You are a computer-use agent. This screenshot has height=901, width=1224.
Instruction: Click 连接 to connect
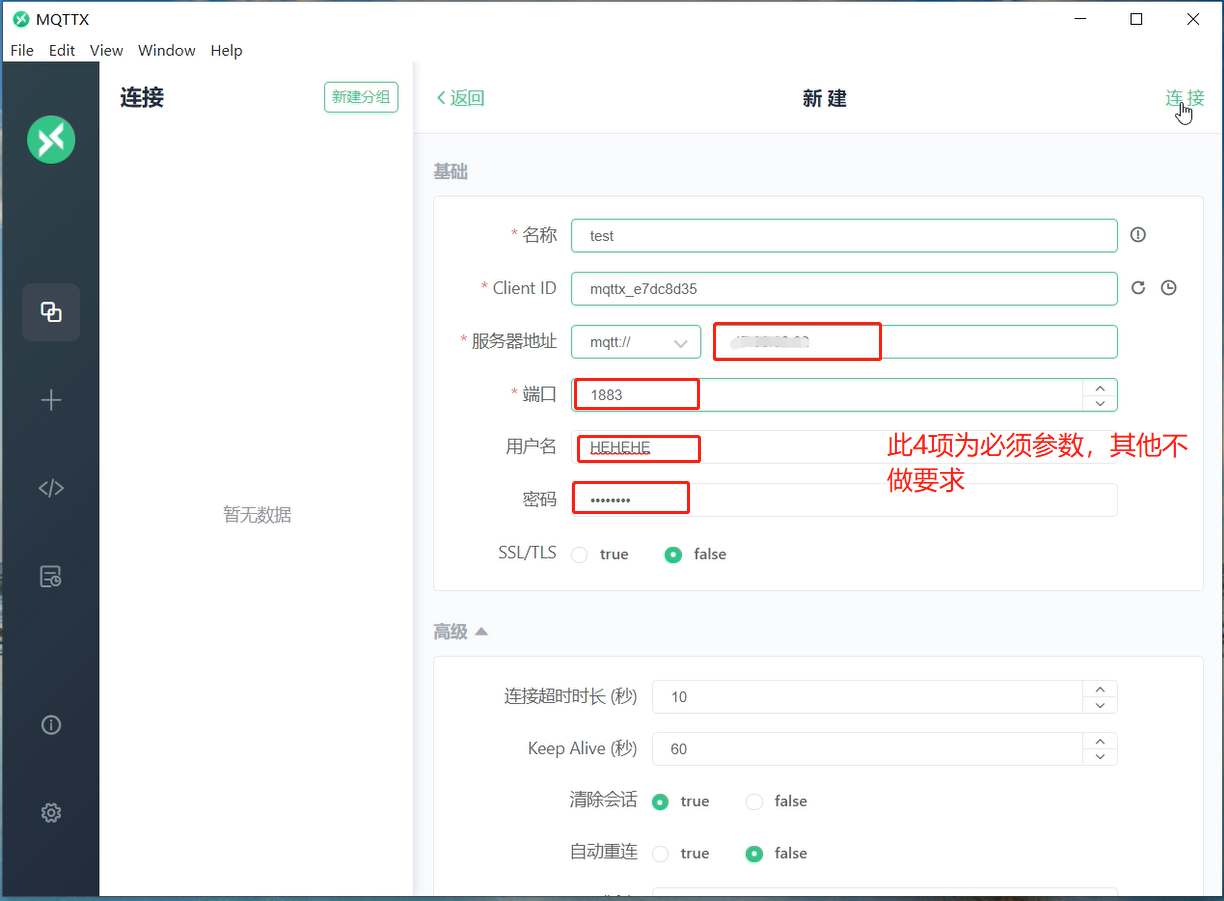coord(1184,98)
